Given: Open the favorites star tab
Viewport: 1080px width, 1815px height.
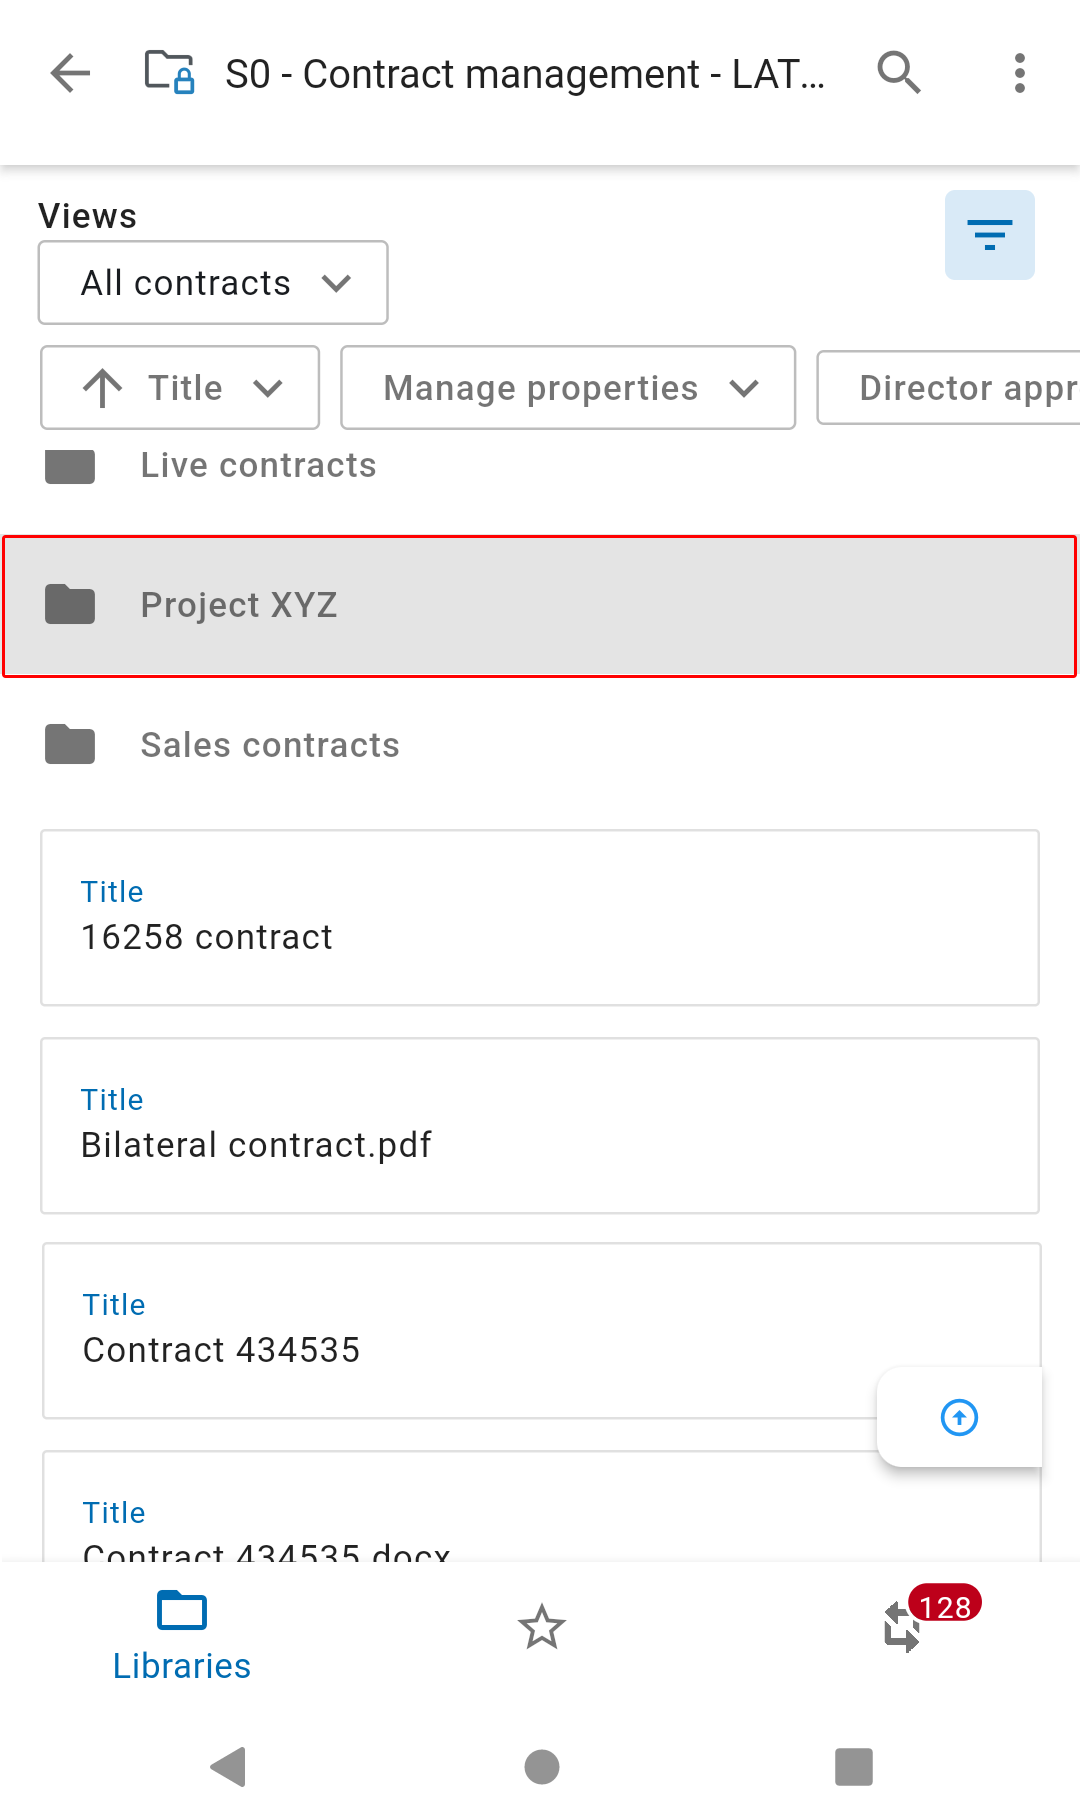Looking at the screenshot, I should (x=541, y=1626).
